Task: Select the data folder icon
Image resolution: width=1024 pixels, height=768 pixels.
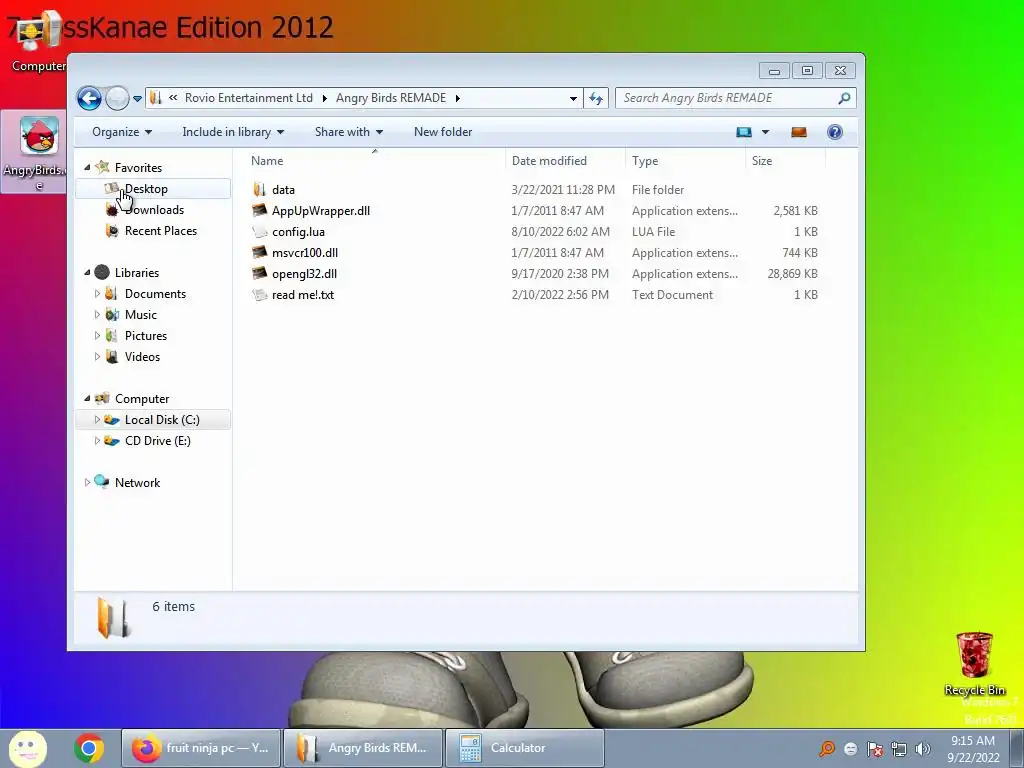Action: [x=260, y=189]
